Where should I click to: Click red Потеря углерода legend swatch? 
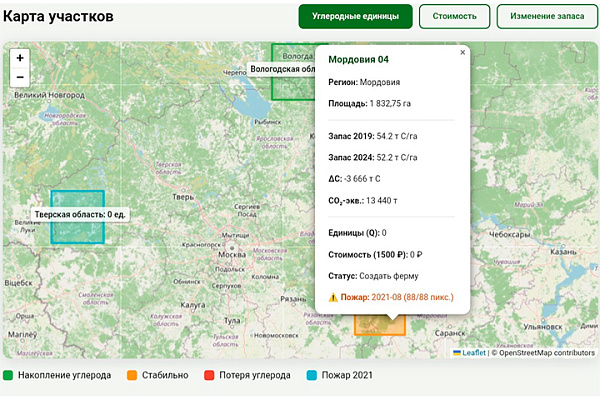pos(209,375)
